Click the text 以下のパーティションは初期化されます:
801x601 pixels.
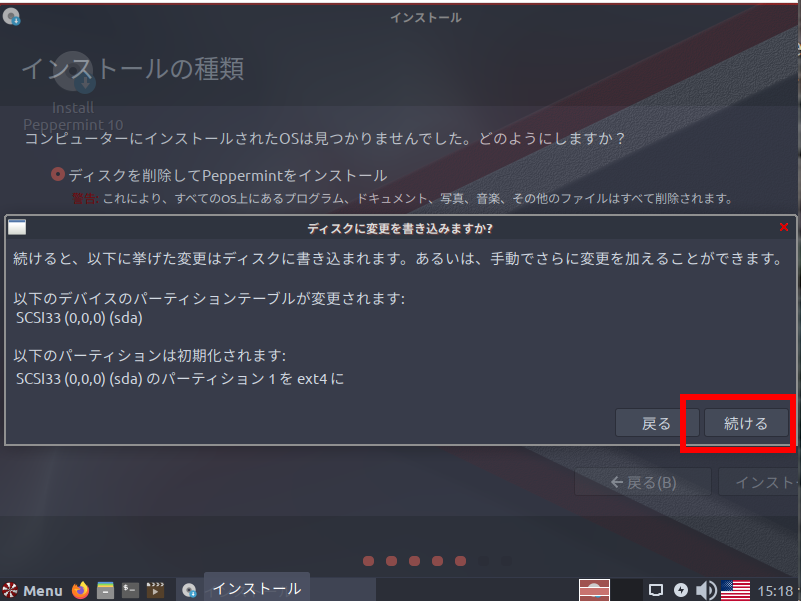tap(150, 355)
